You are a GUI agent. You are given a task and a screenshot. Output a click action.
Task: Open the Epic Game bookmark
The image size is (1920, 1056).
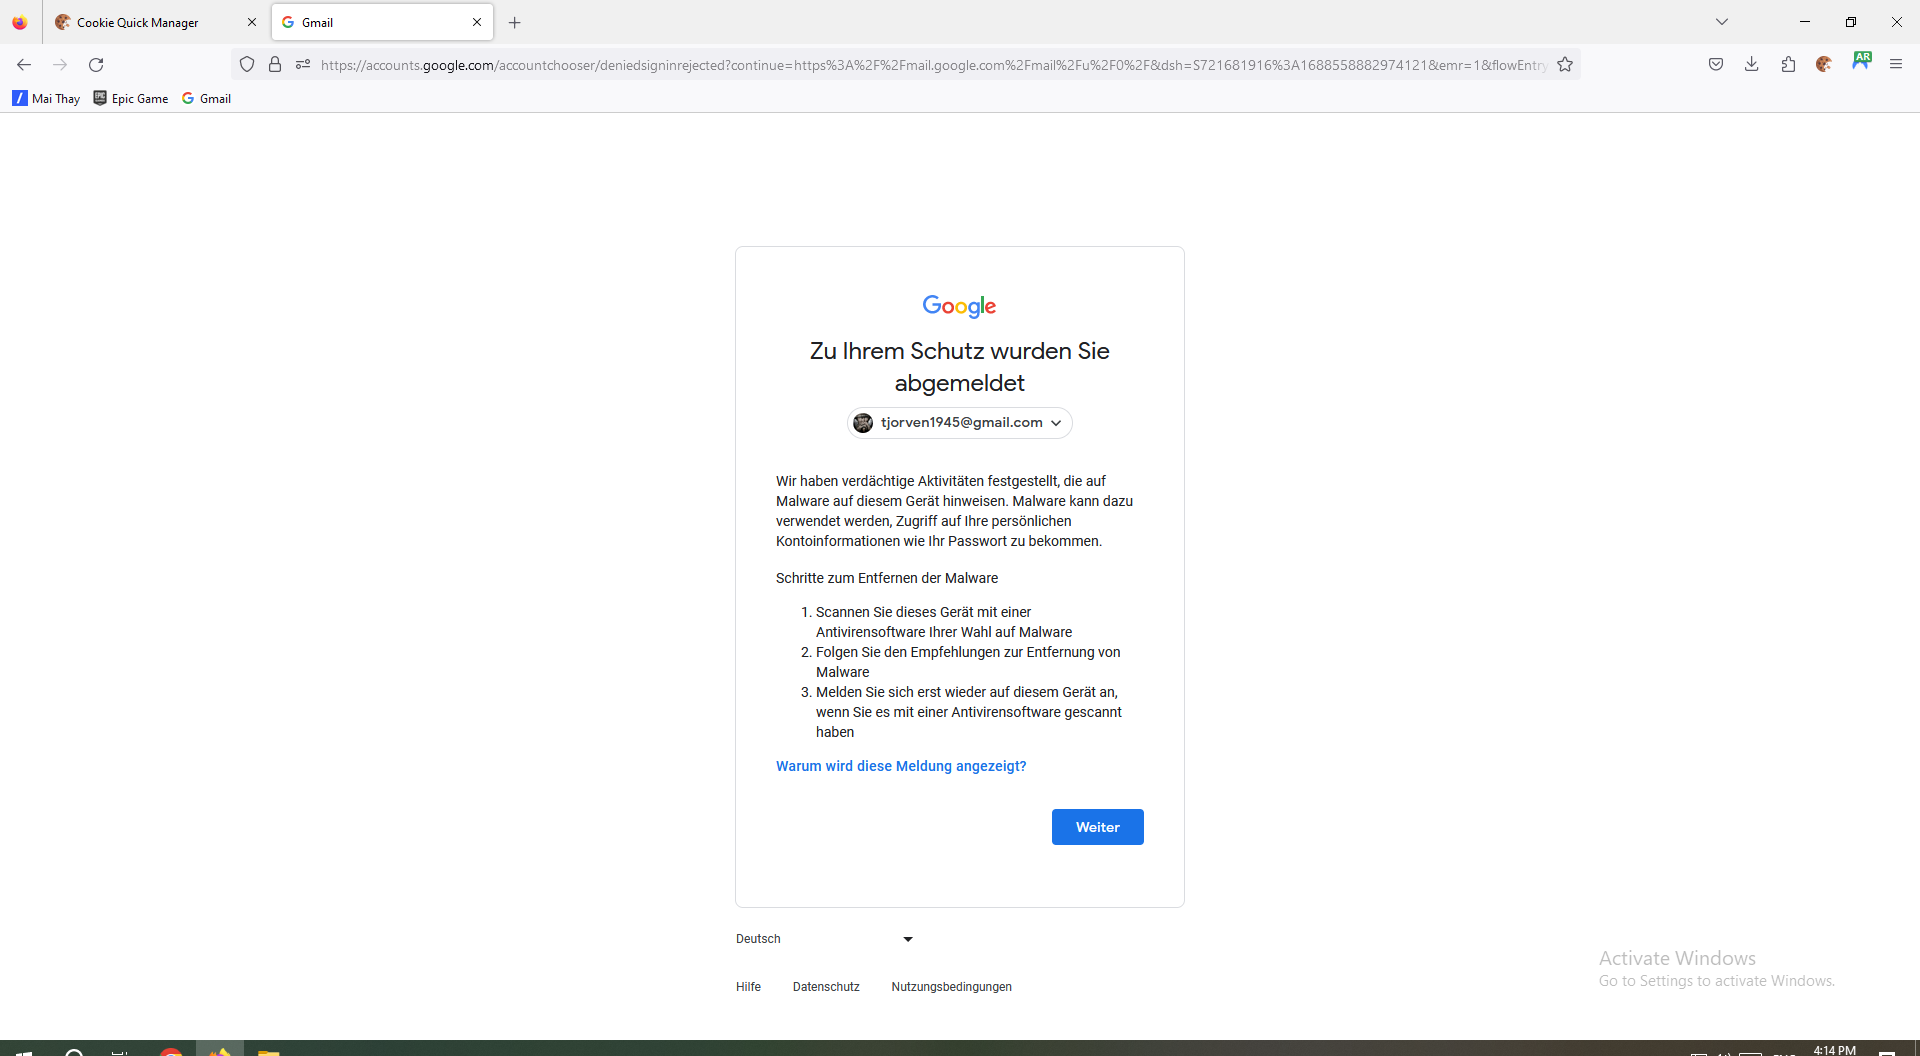point(131,98)
